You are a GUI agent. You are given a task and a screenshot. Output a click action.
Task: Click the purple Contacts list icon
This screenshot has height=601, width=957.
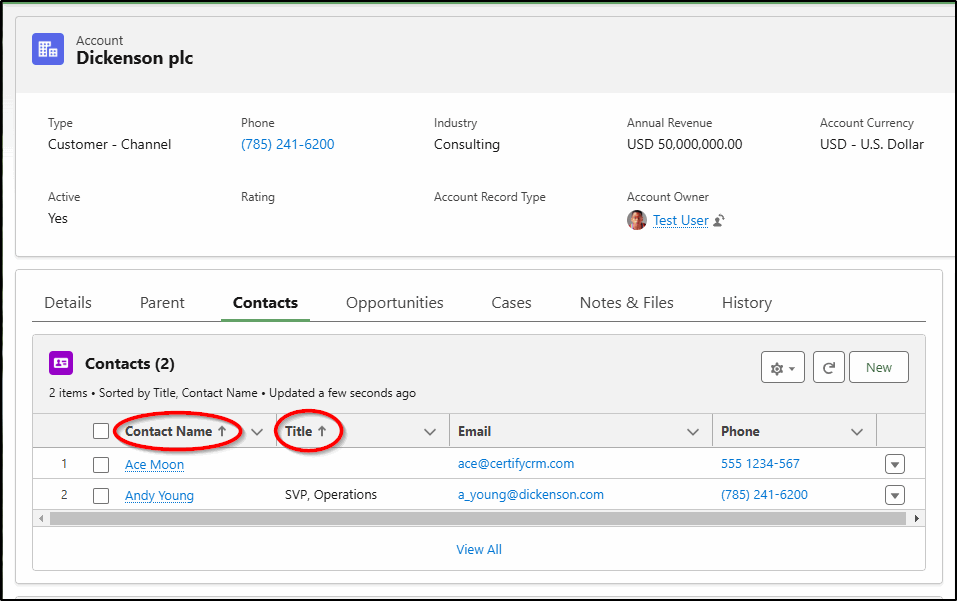click(61, 363)
